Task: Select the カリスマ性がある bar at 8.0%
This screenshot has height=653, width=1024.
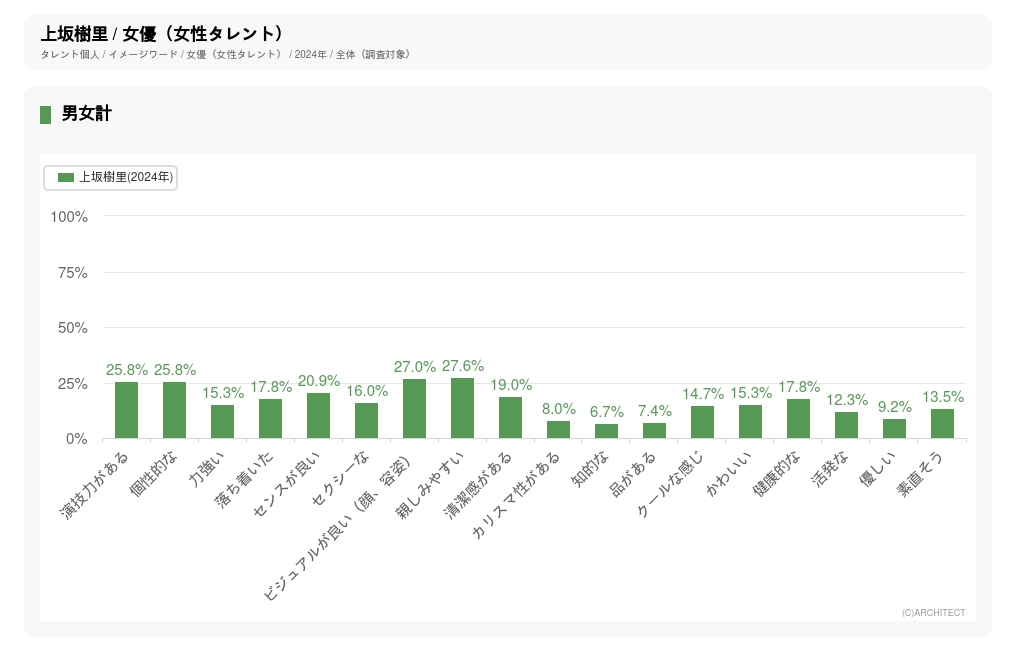Action: click(x=559, y=430)
